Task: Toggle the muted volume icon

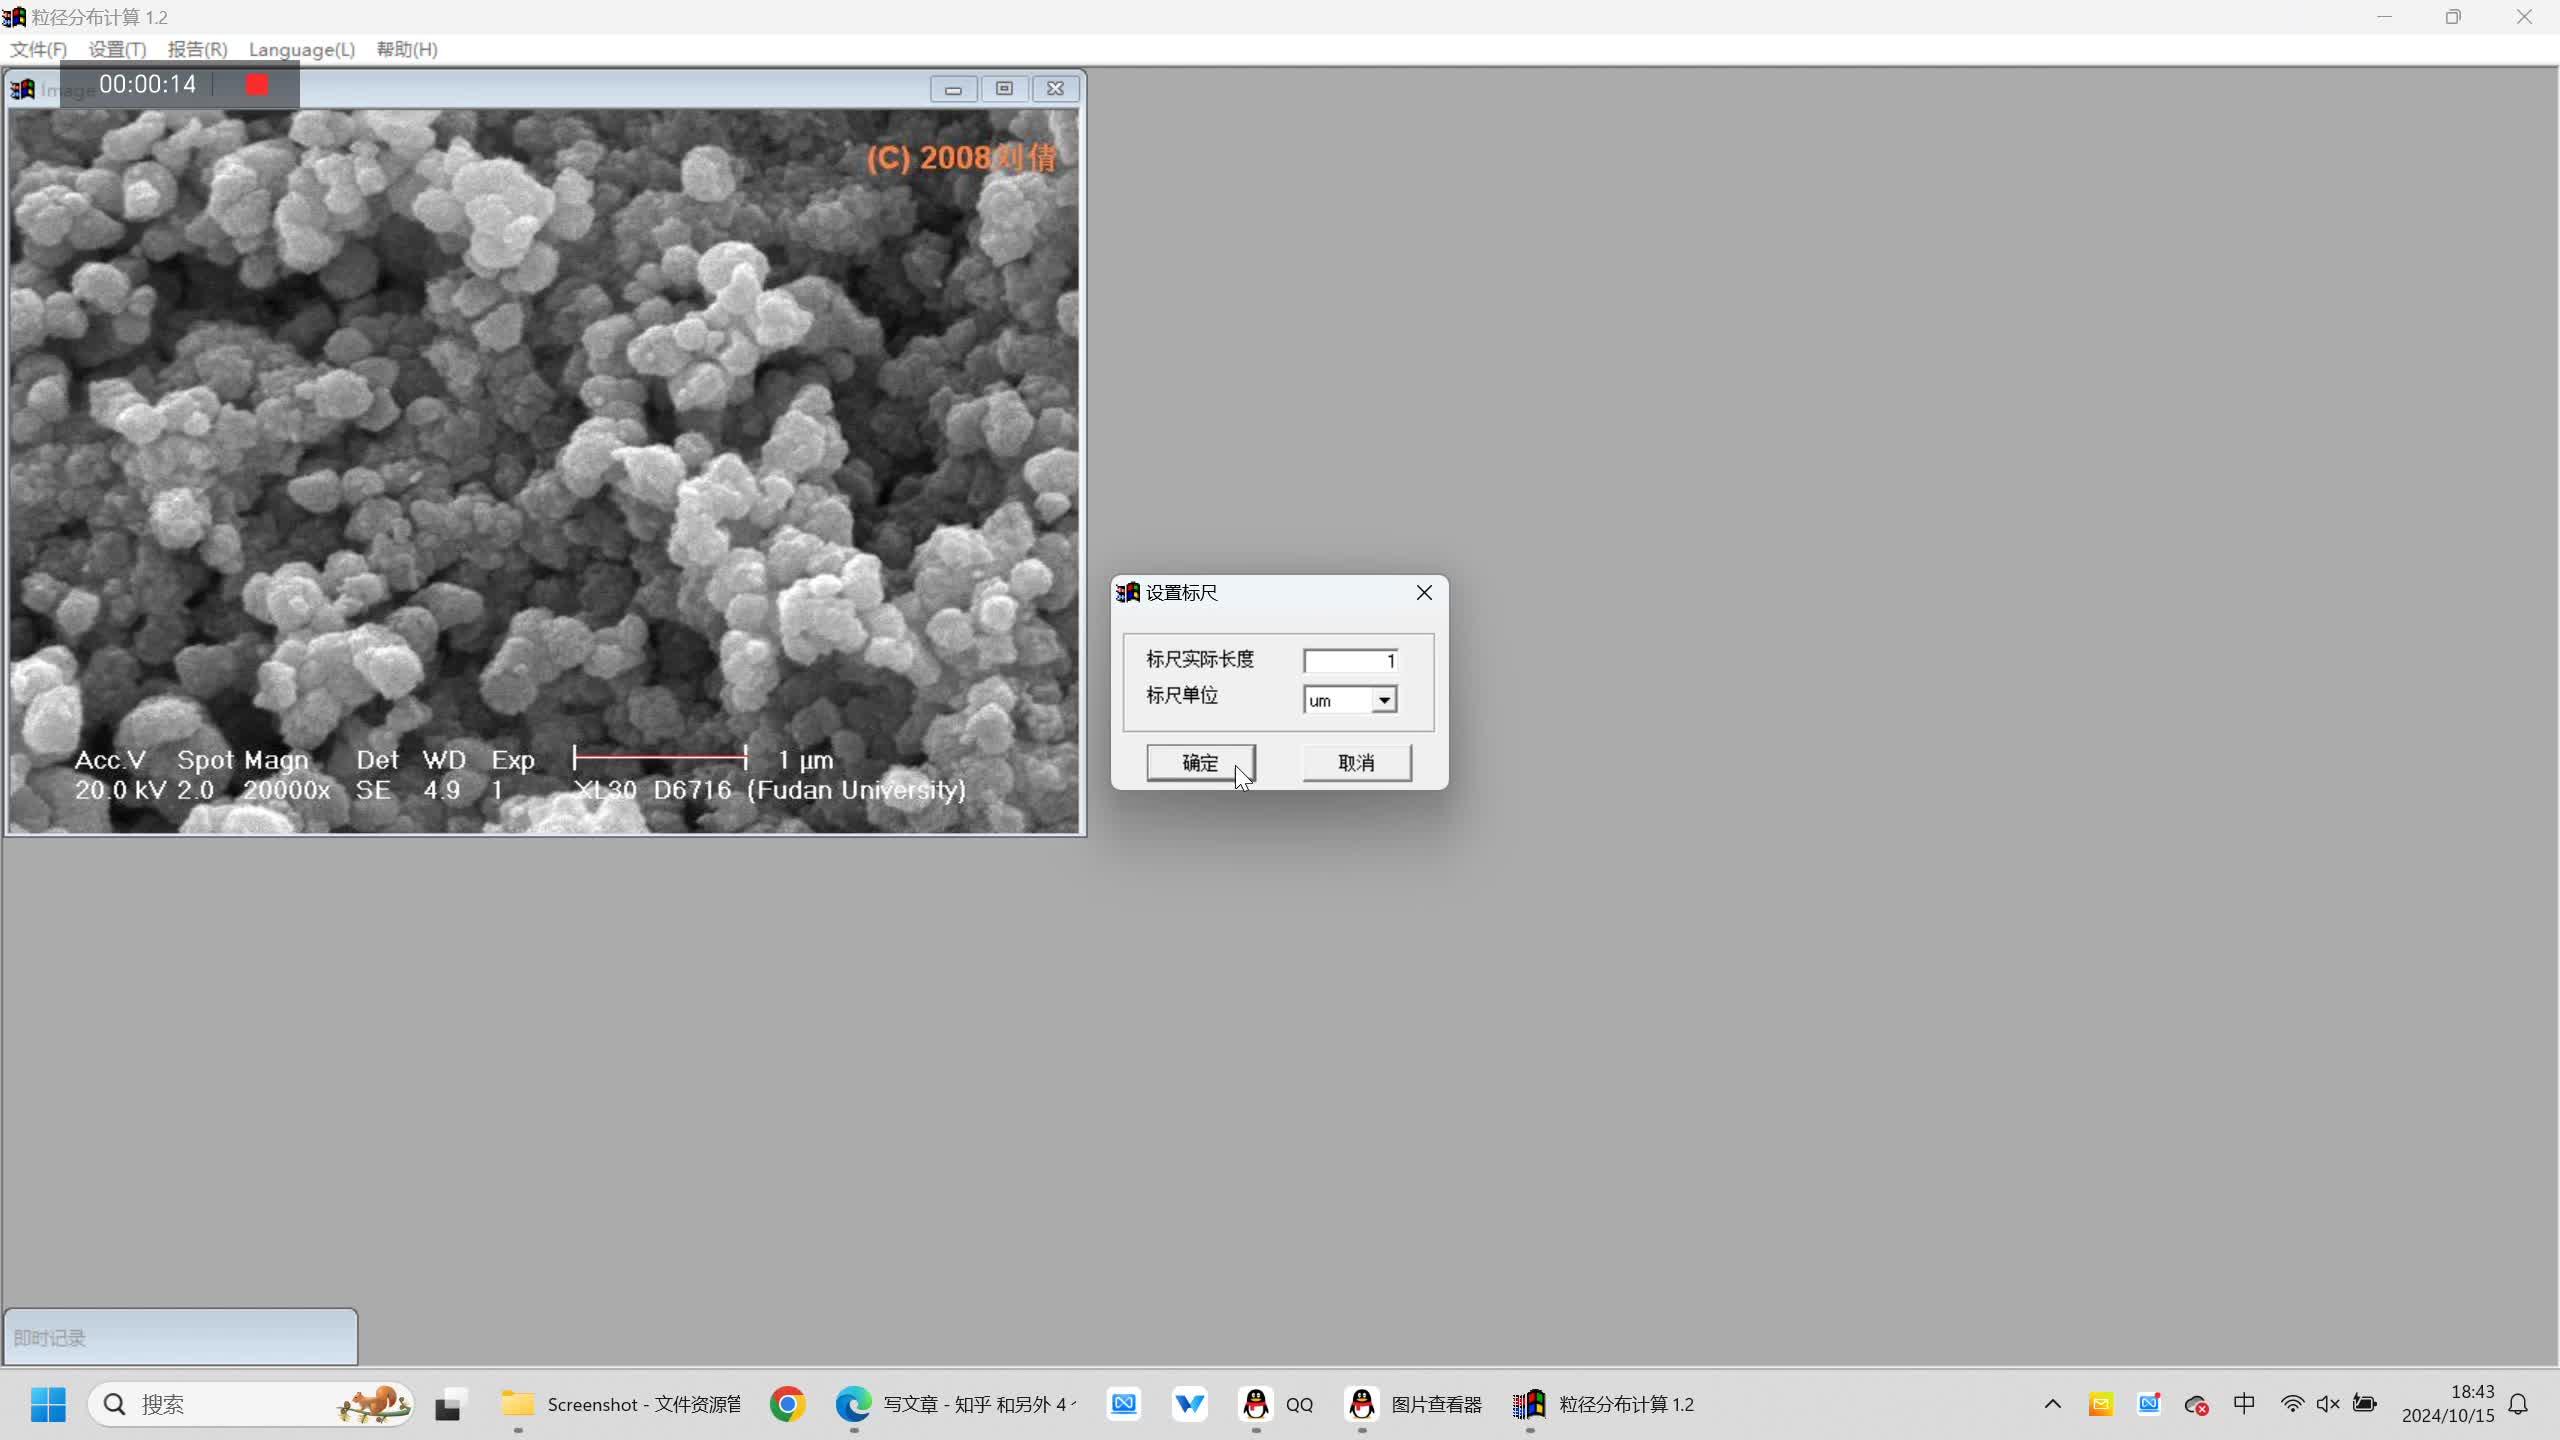Action: 2327,1404
